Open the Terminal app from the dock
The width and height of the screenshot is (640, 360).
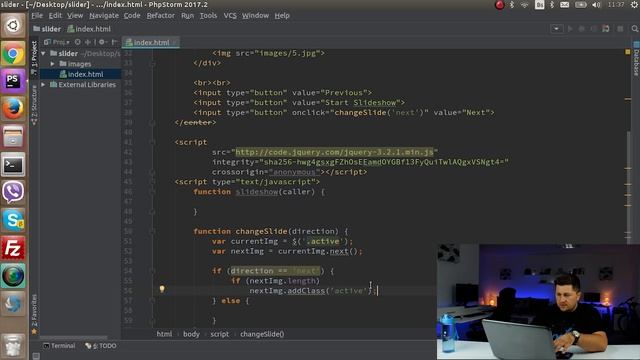[13, 164]
